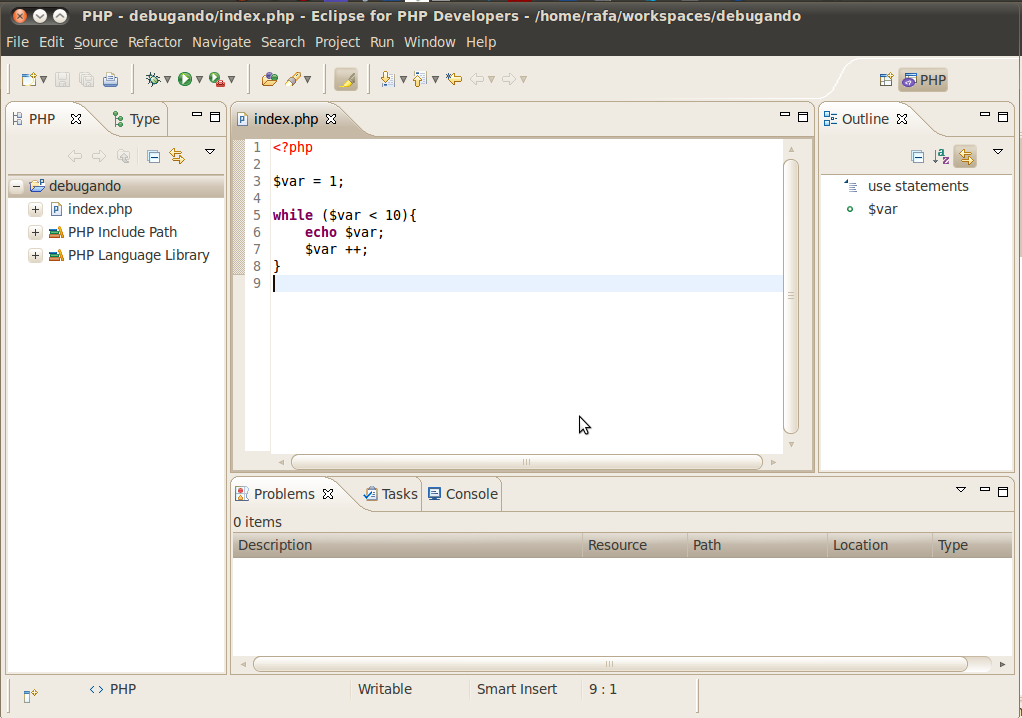This screenshot has width=1022, height=718.
Task: Click the fast view icon in status bar
Action: [x=30, y=696]
